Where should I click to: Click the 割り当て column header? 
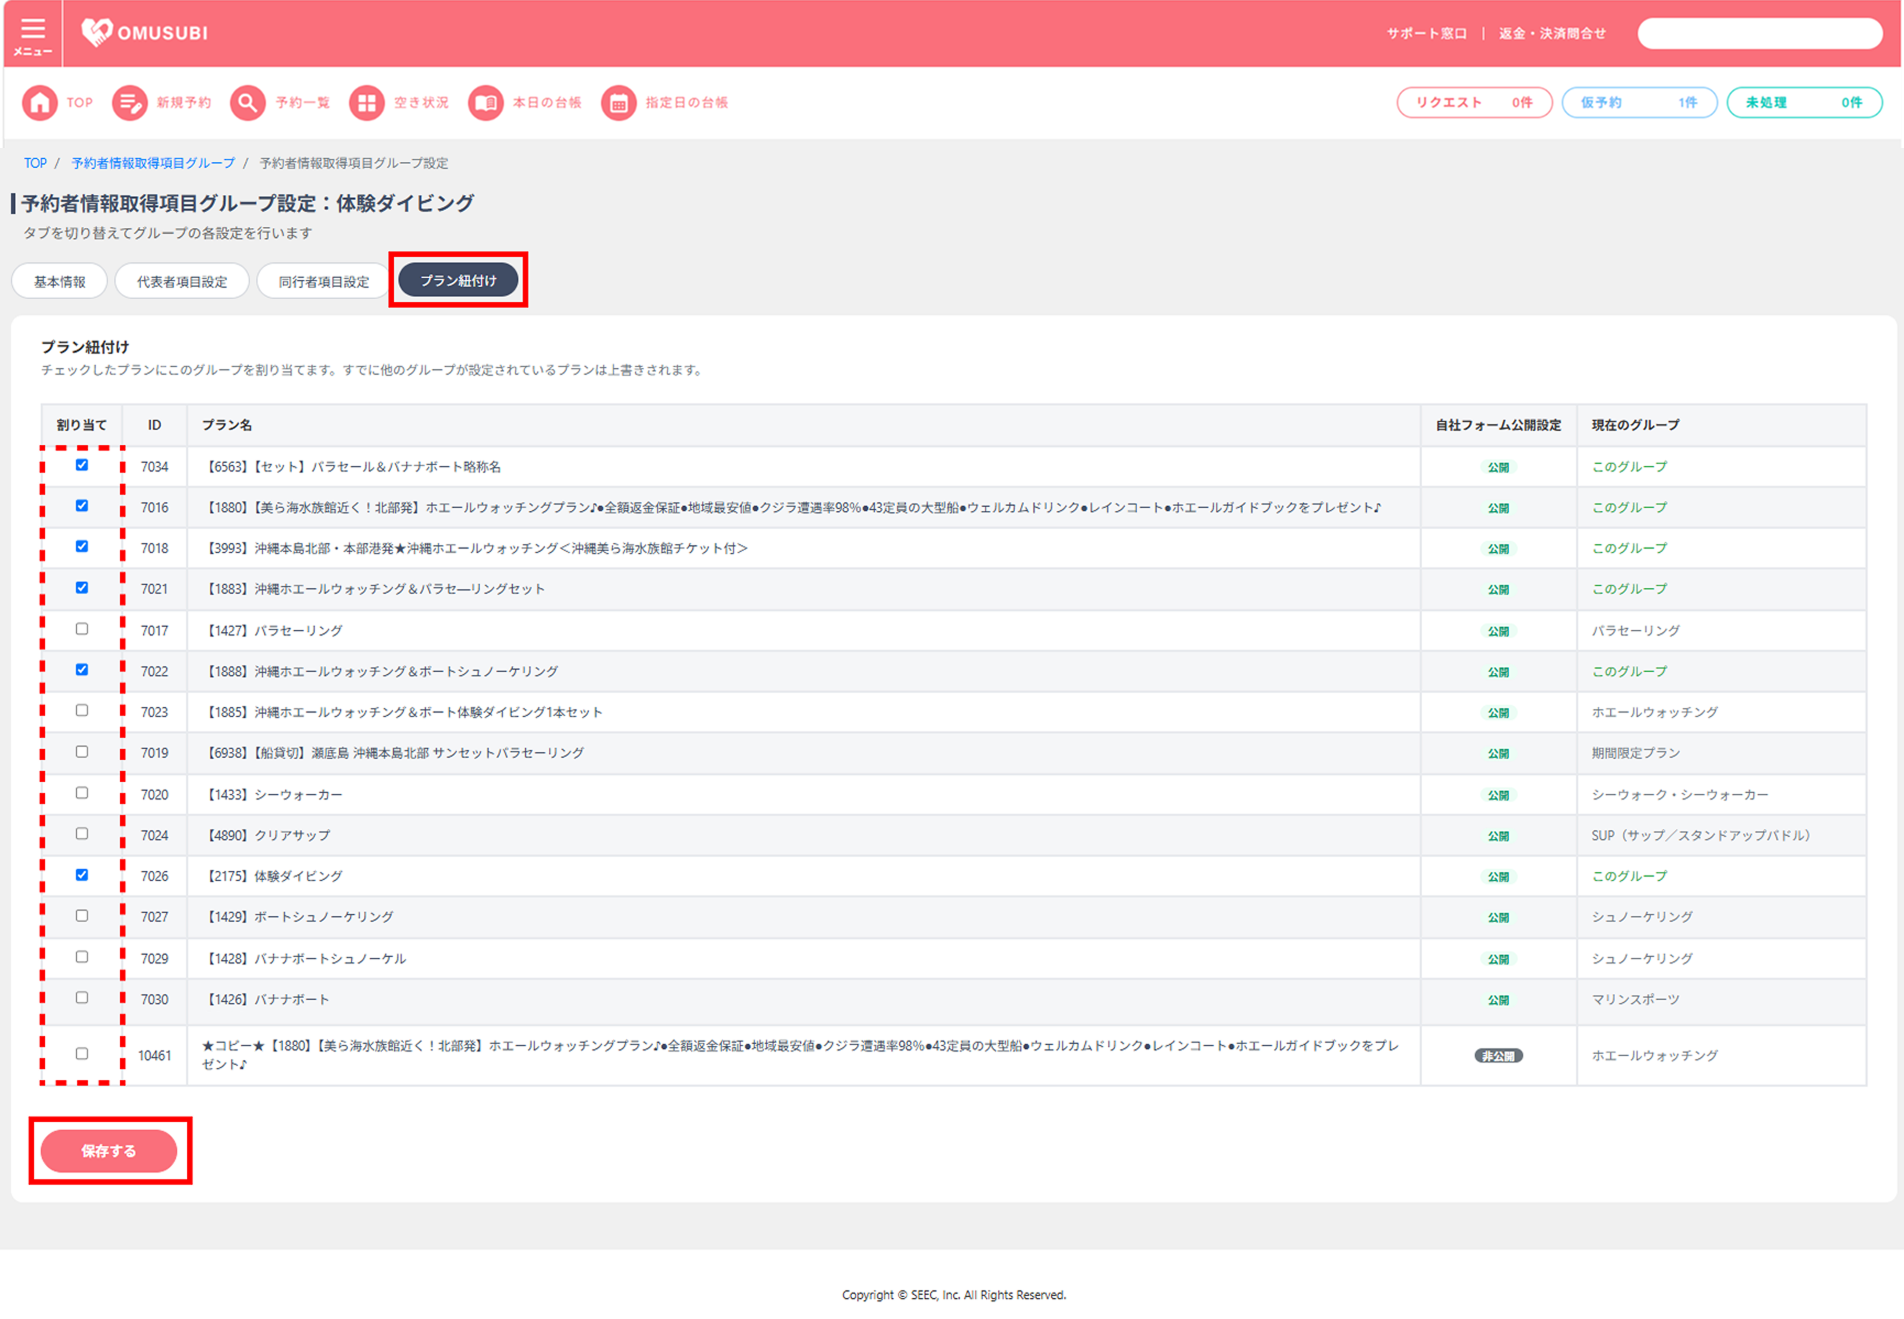(81, 425)
